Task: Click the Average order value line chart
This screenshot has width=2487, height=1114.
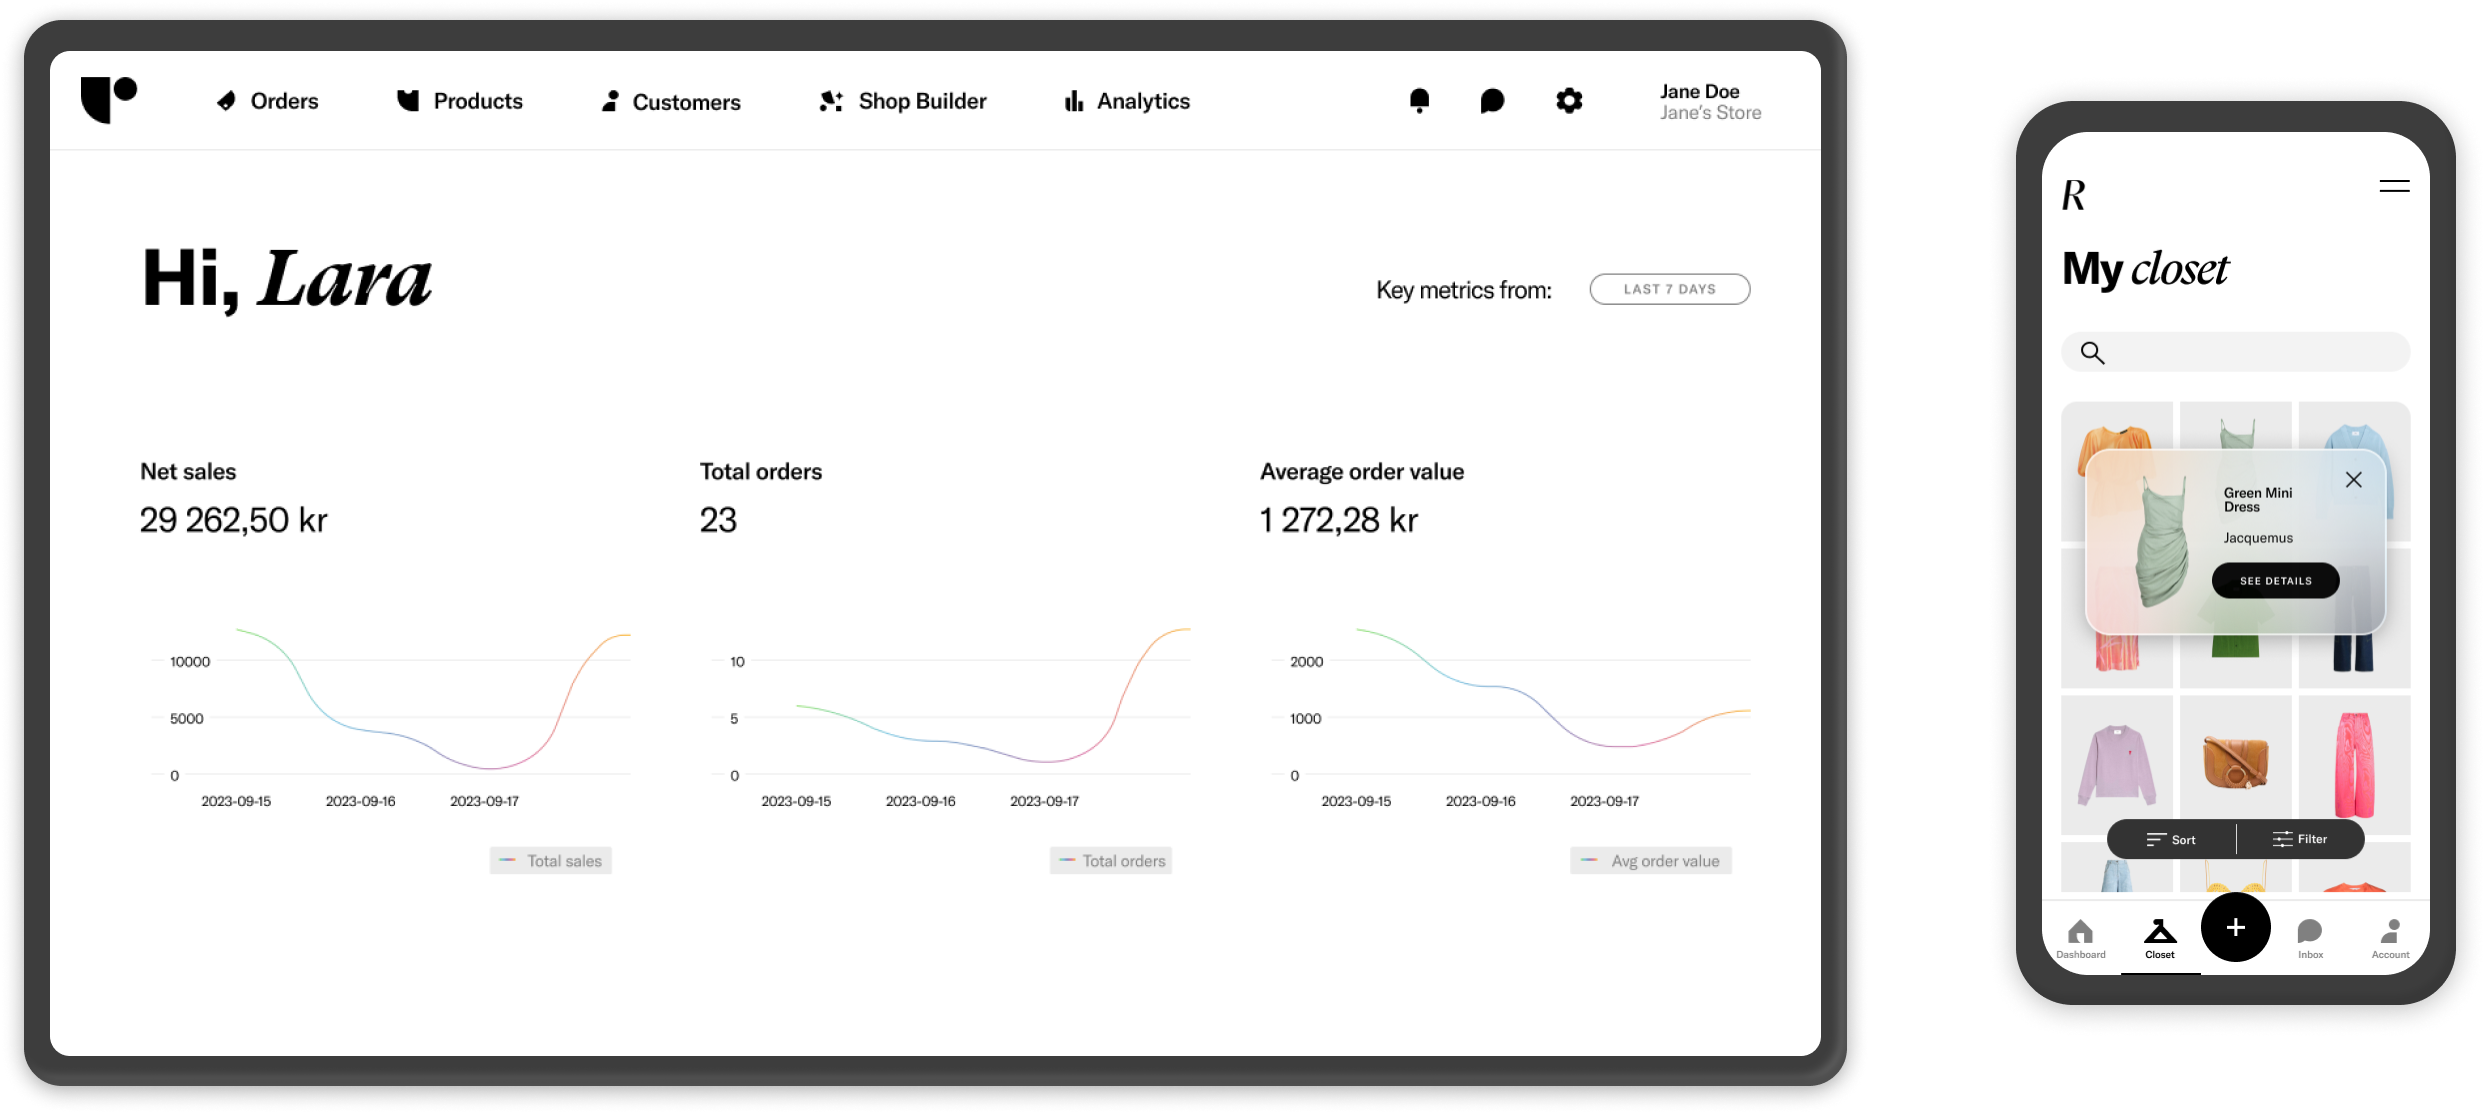Action: 1510,715
